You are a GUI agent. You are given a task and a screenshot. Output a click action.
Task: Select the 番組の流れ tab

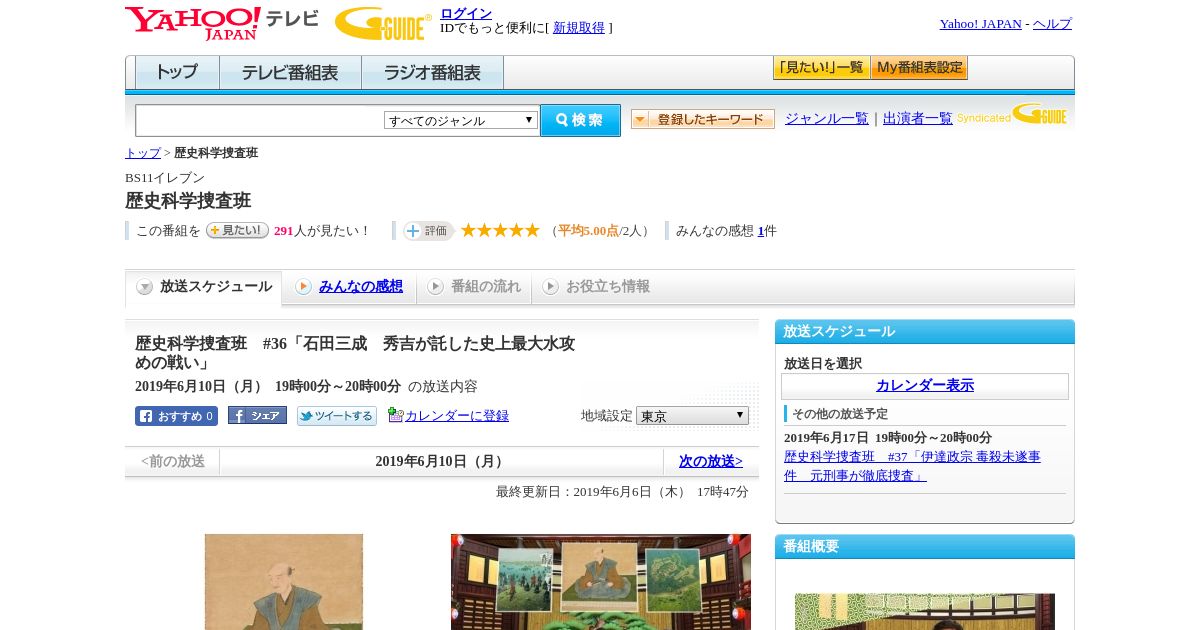click(x=474, y=287)
